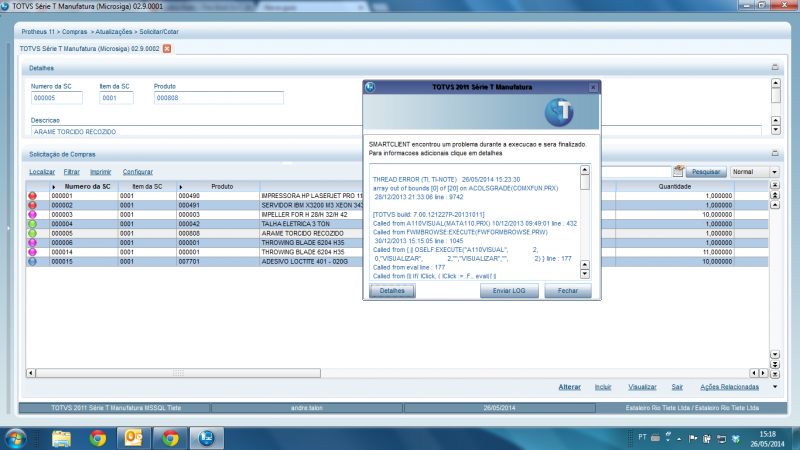
Task: Click the sort arrow beside Numero da SC header
Action: pos(53,187)
